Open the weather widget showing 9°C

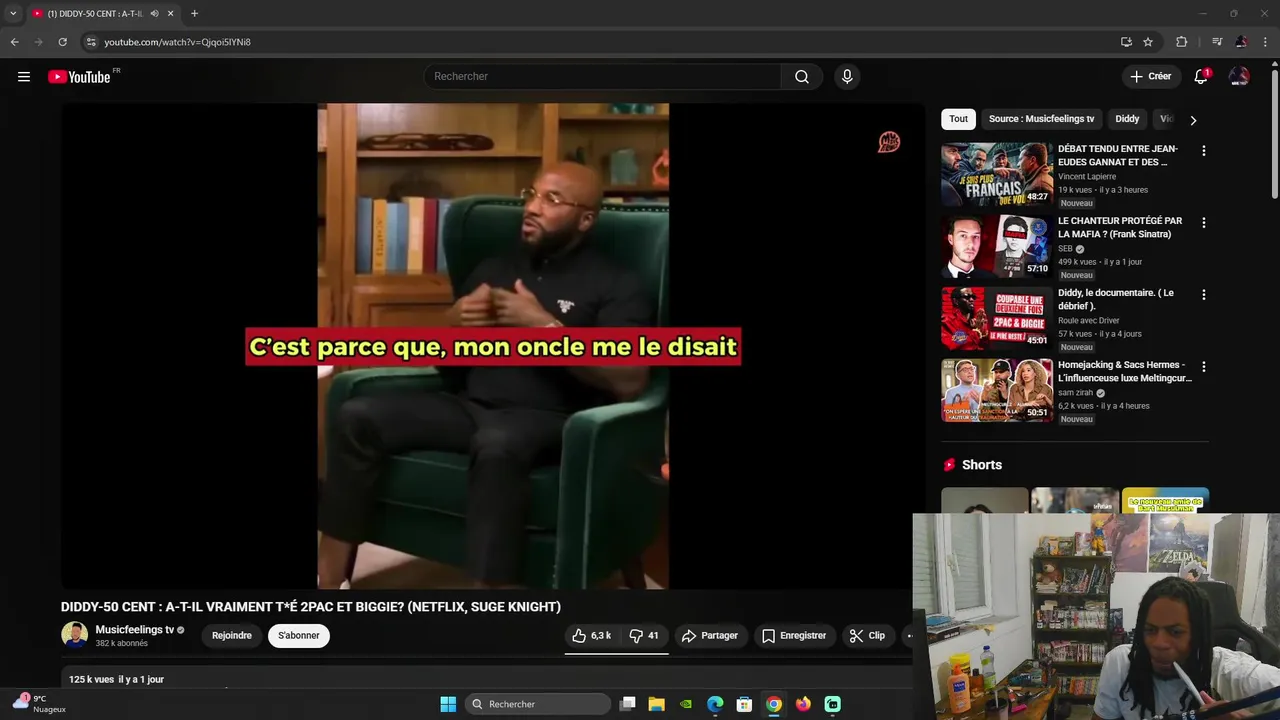pyautogui.click(x=40, y=704)
